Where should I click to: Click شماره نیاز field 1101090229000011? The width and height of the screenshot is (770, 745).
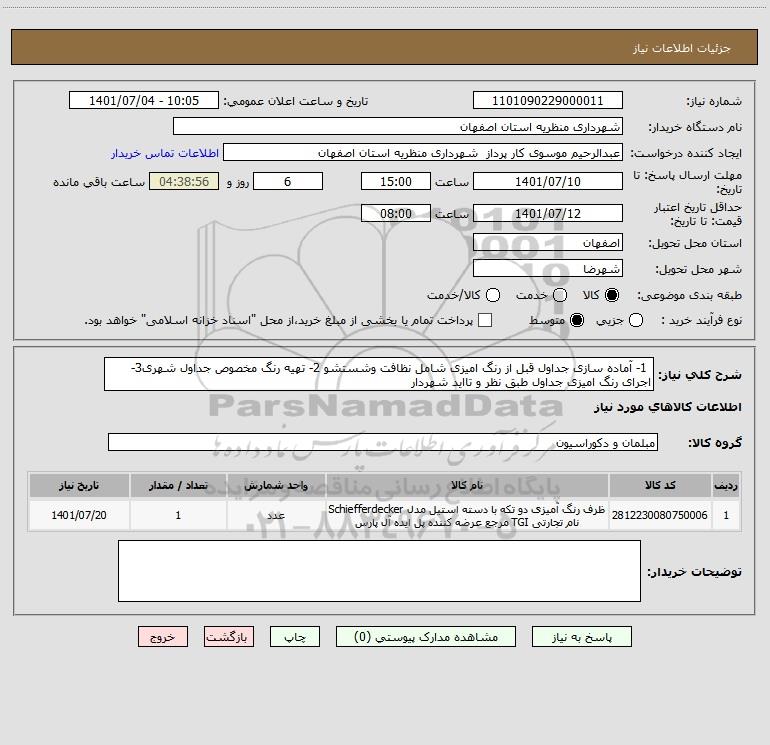[548, 101]
